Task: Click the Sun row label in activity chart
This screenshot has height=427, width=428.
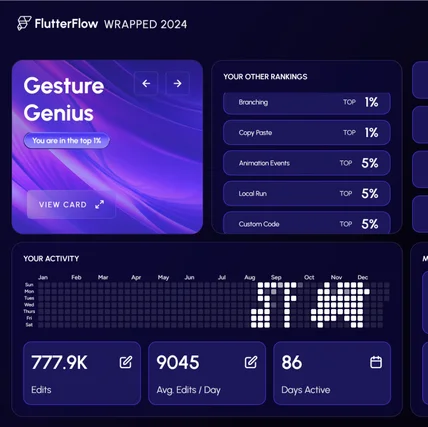Action: [x=29, y=285]
